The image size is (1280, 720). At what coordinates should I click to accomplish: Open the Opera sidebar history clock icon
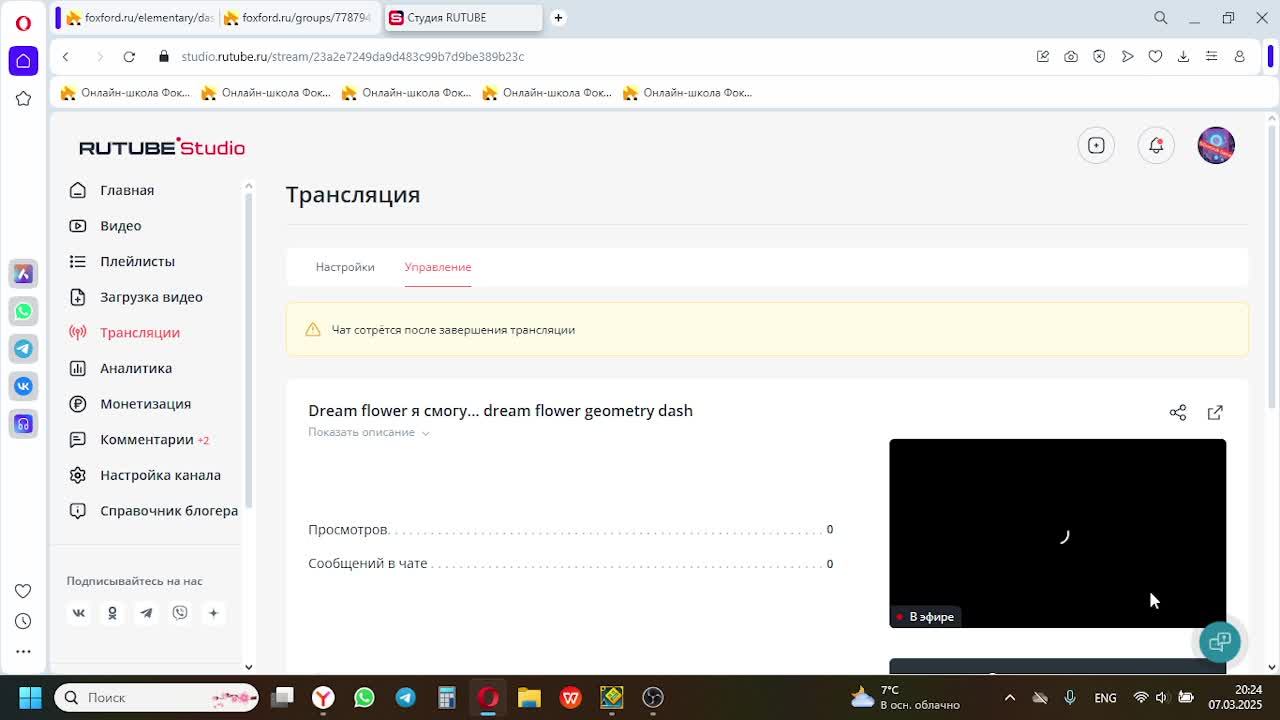click(x=23, y=621)
